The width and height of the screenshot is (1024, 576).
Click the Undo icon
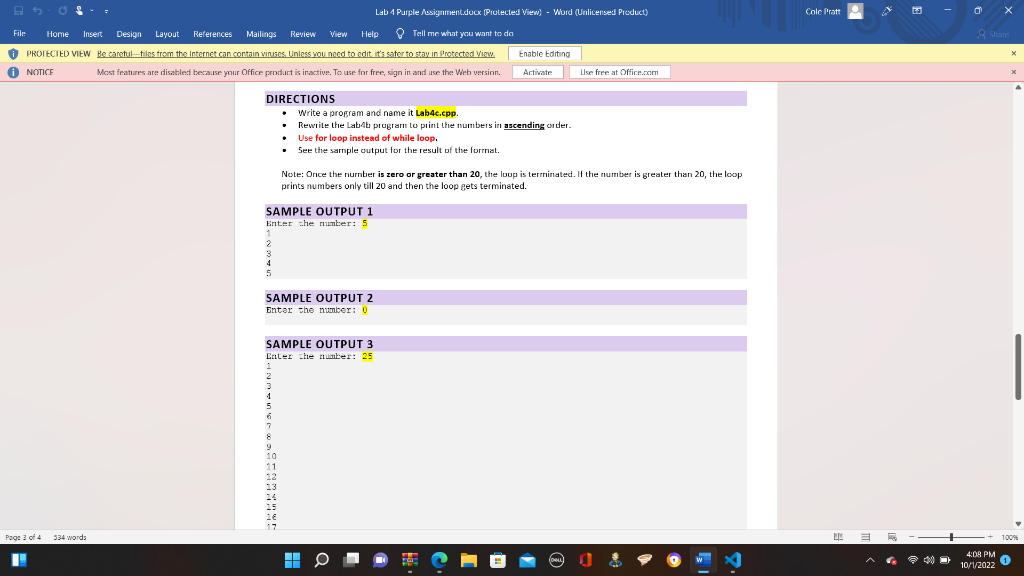pyautogui.click(x=37, y=10)
